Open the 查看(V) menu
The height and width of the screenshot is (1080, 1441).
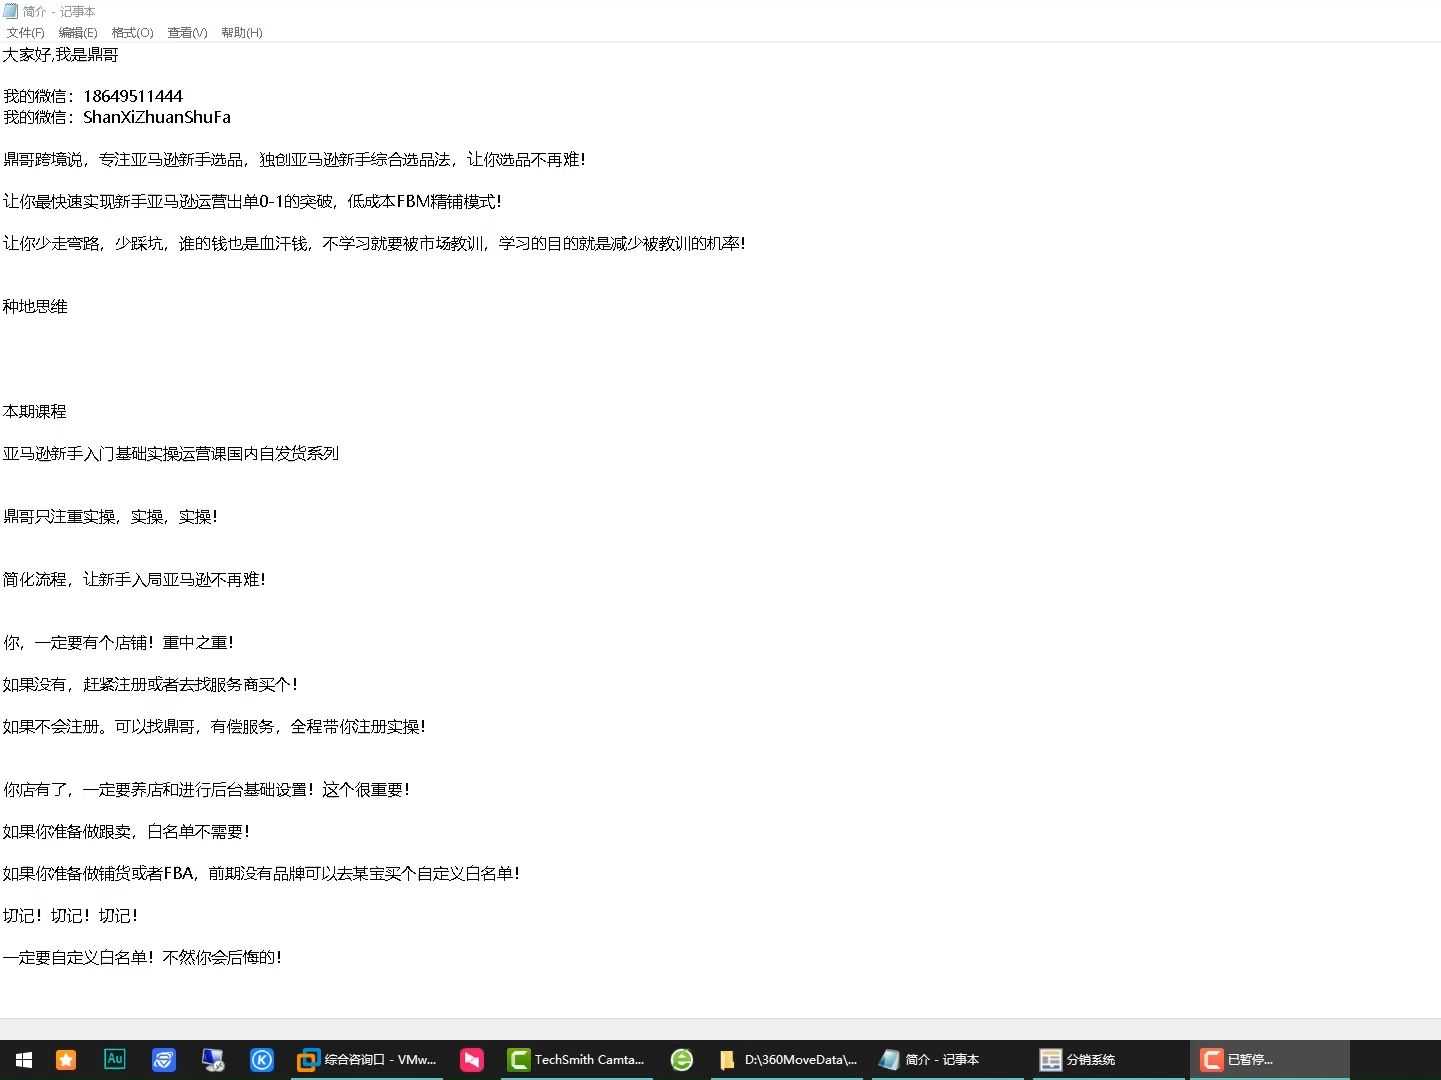[x=187, y=33]
